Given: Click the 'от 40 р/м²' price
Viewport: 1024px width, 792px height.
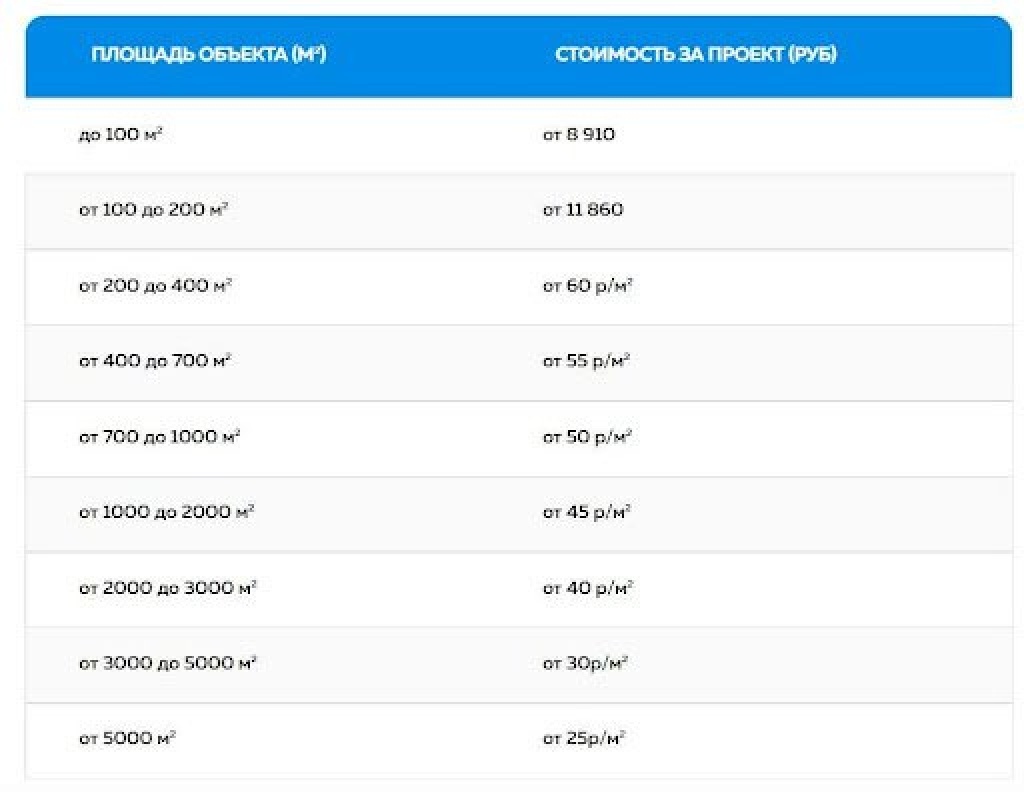Looking at the screenshot, I should click(x=588, y=588).
